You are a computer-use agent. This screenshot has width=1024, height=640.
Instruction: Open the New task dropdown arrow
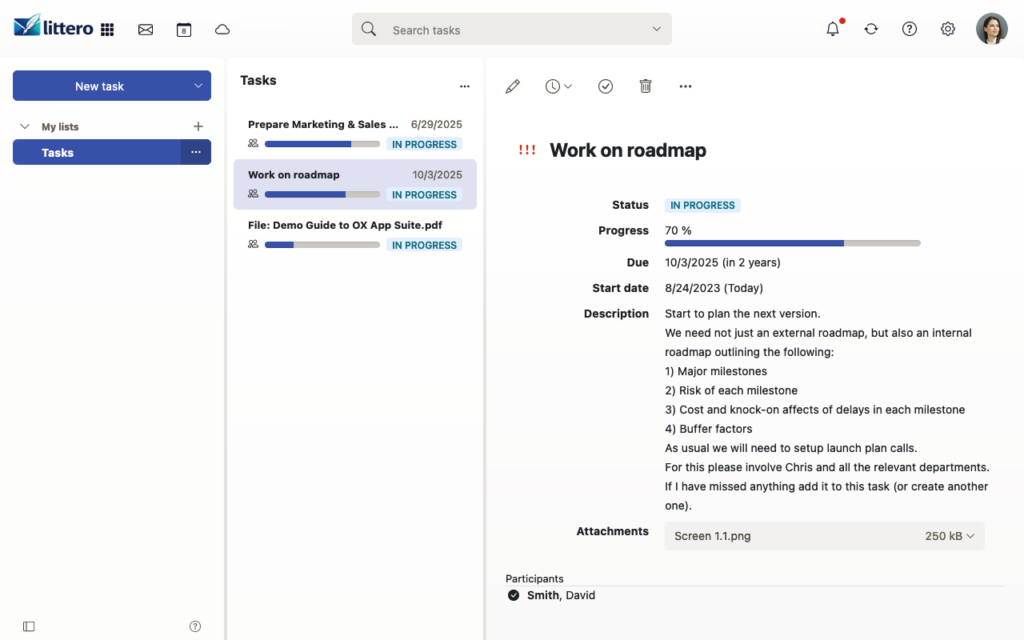[x=198, y=86]
